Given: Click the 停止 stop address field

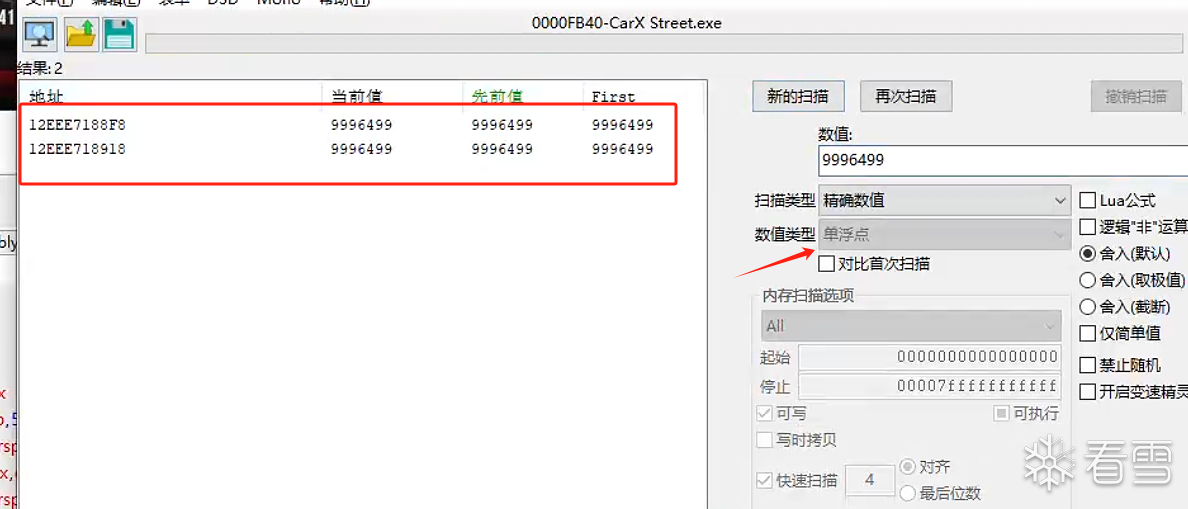Looking at the screenshot, I should point(930,386).
